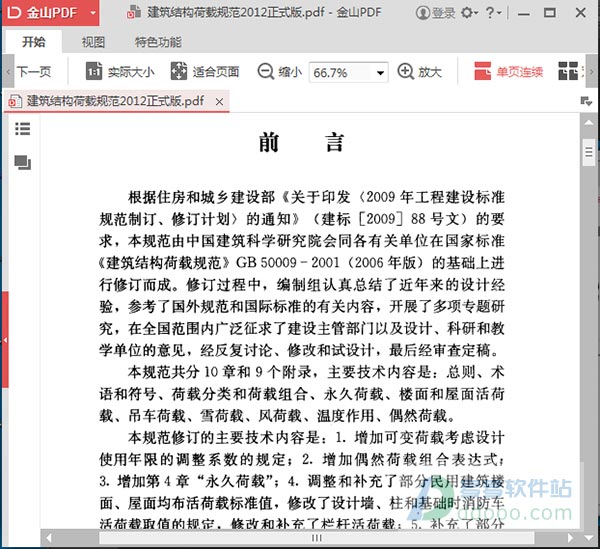The image size is (600, 549).
Task: Click the vertical scrollbar up arrow
Action: [589, 123]
